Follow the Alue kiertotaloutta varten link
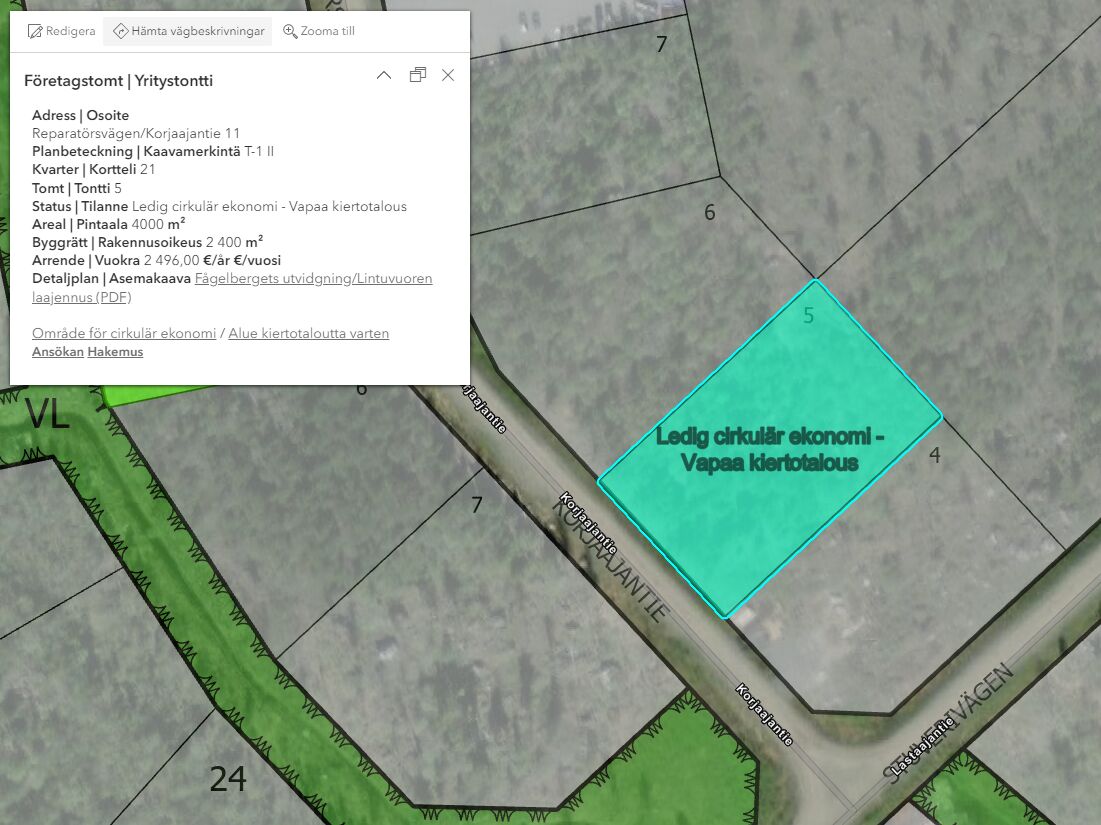 (308, 333)
